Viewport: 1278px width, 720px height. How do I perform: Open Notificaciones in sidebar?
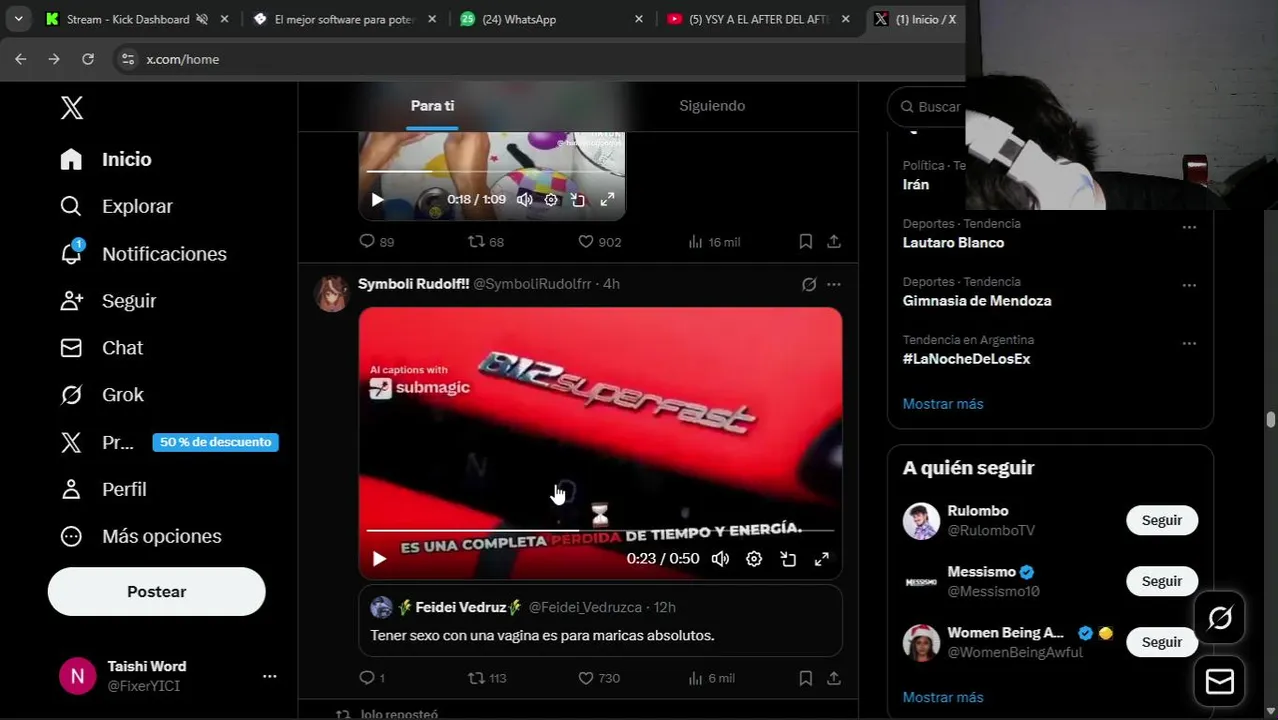pos(143,254)
